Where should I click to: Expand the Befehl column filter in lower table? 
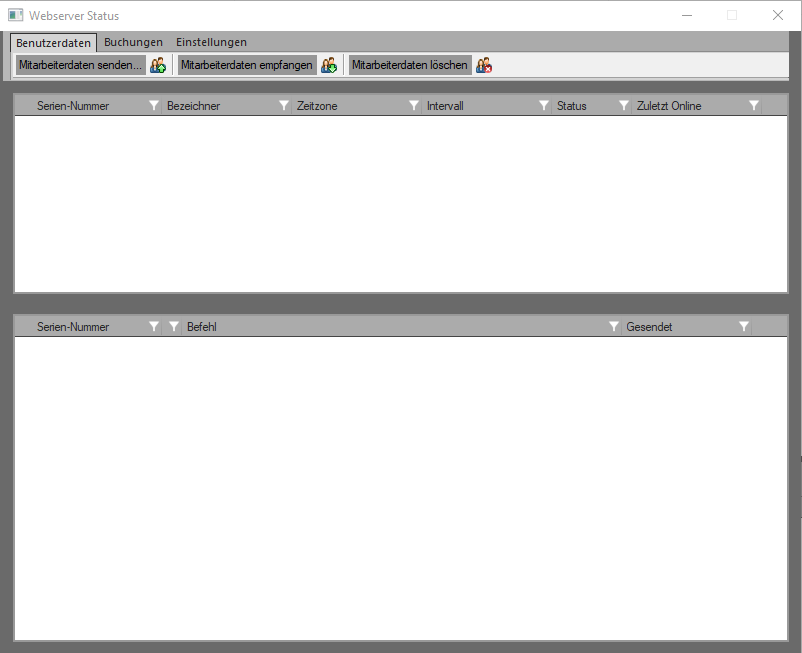tap(614, 327)
